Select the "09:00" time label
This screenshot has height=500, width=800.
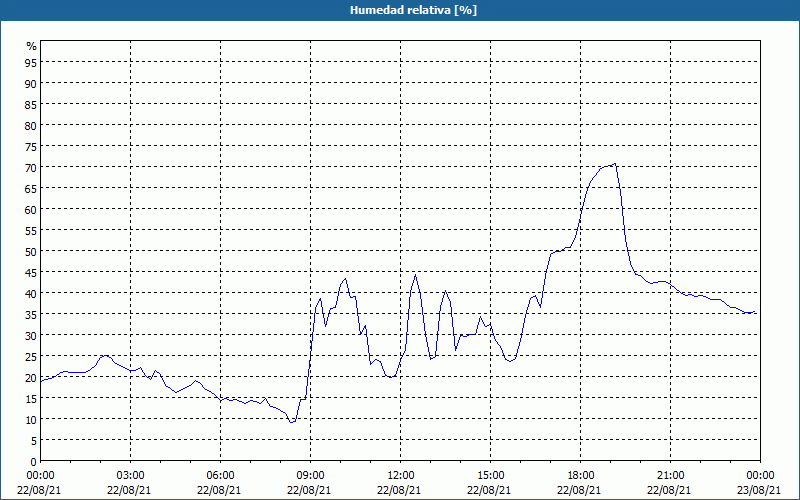coord(310,476)
